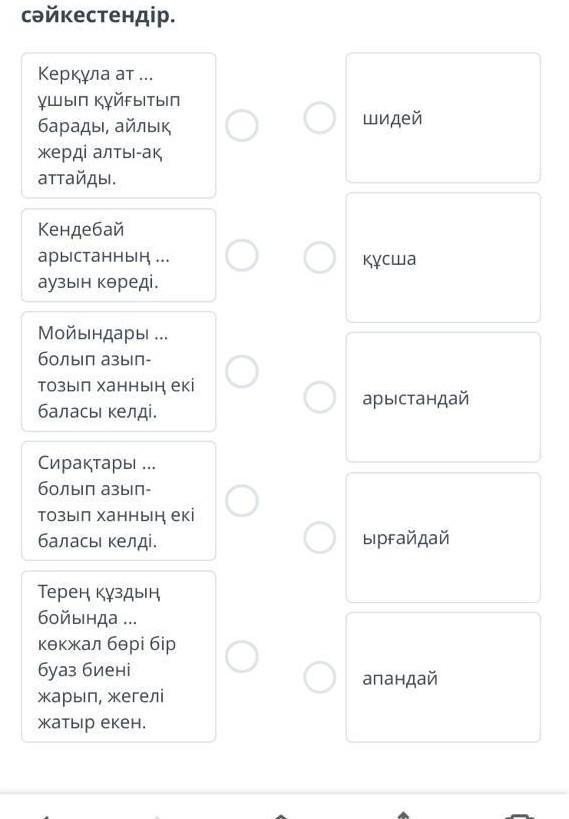Screen dimensions: 569x819
Task: Select radio button beside 'Сирақтары' sentence
Action: click(241, 500)
